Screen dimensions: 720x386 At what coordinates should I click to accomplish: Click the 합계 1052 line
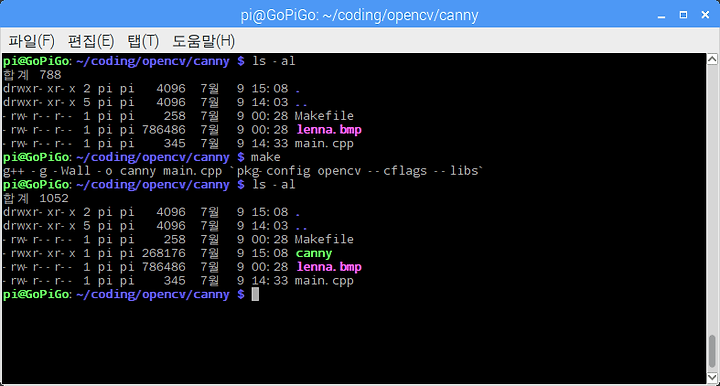tap(36, 198)
